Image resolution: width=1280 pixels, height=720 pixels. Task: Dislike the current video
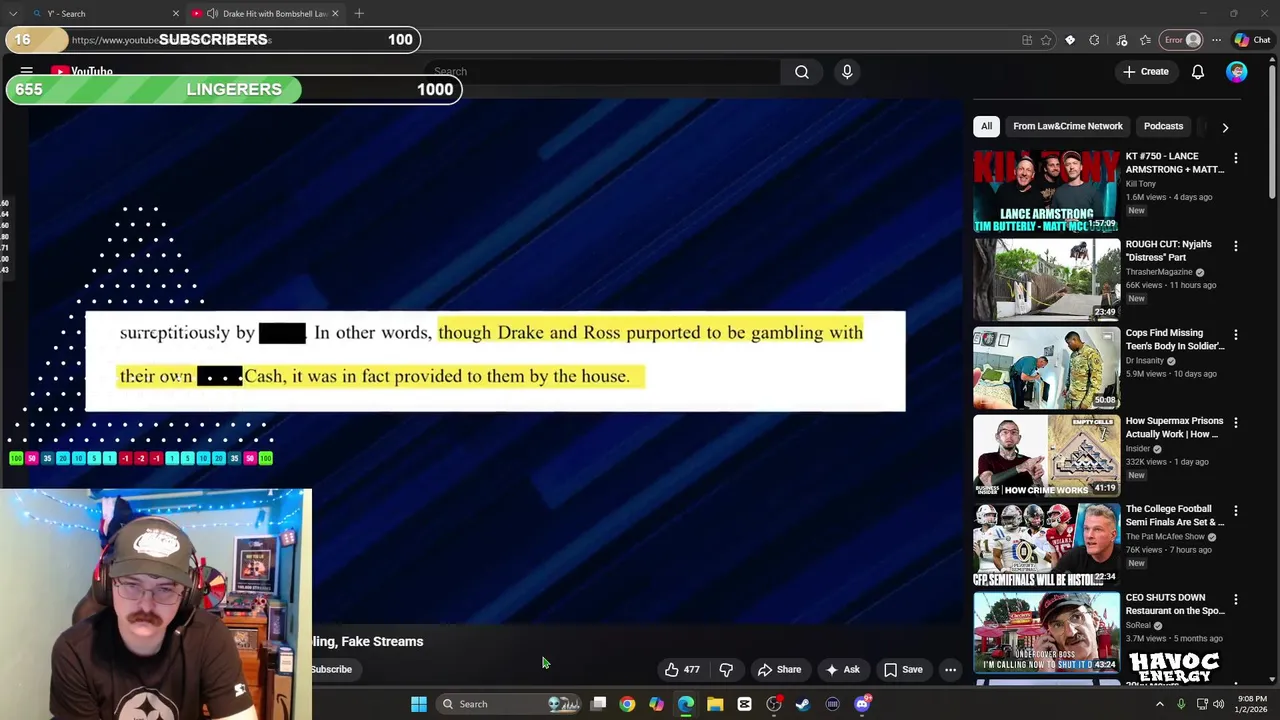coord(726,670)
